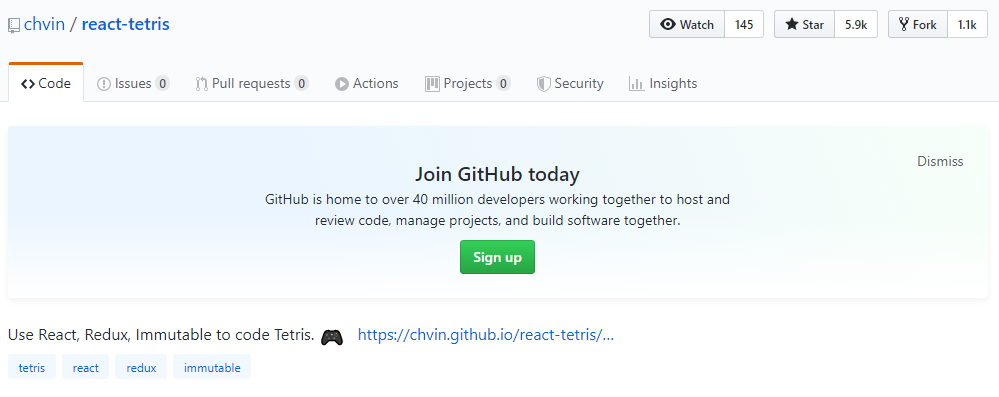Switch to the Code tab
Viewport: 999px width, 397px height.
46,83
